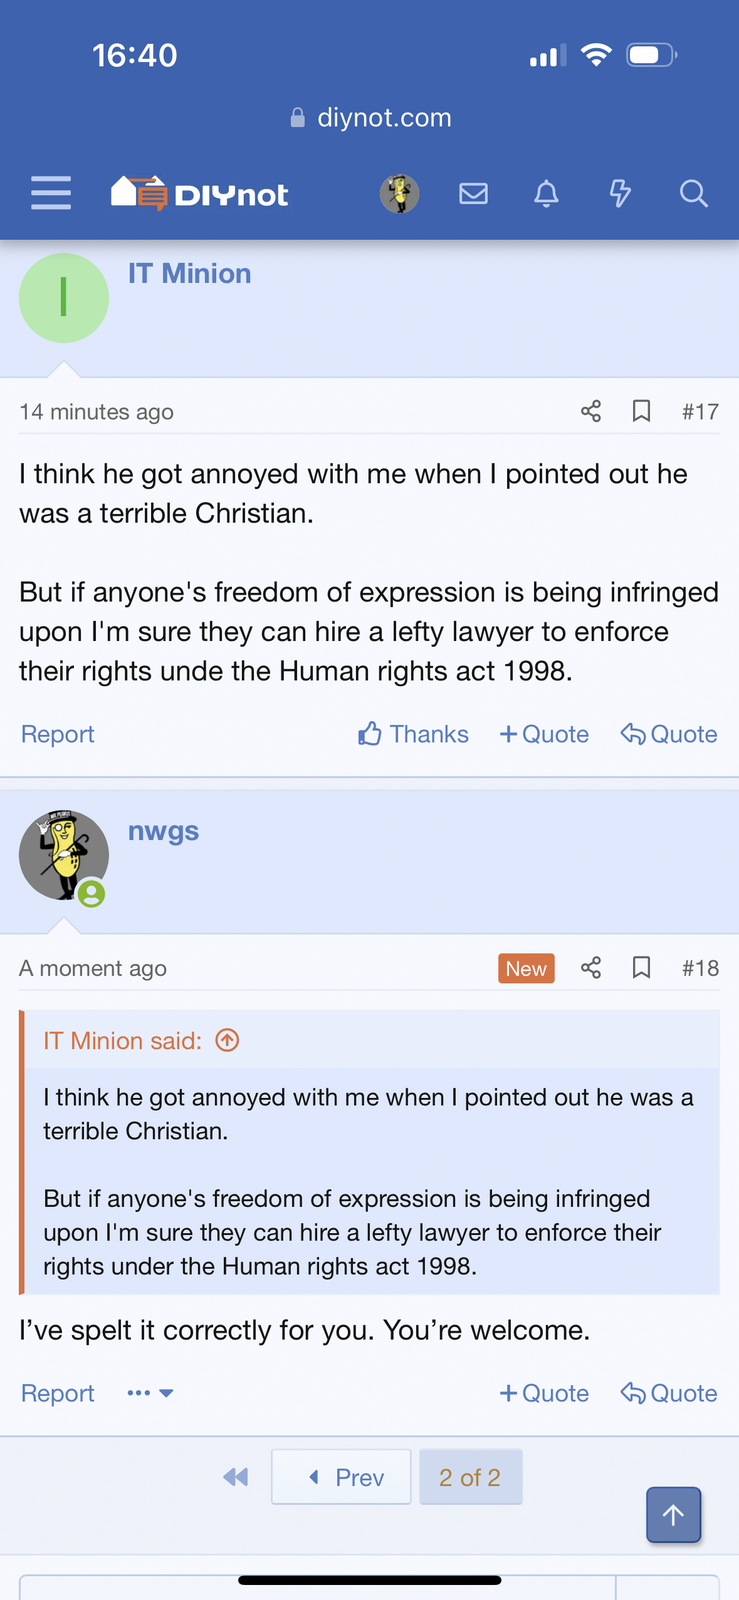Open the inbox envelope icon
The image size is (739, 1600).
tap(473, 194)
